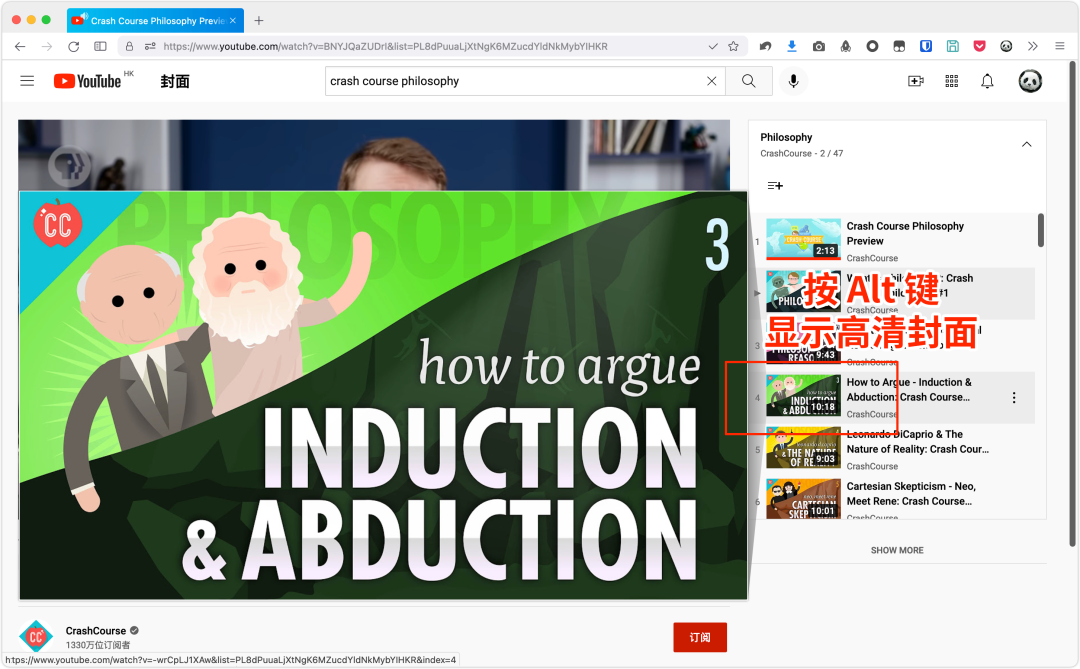
Task: Play Leonardo DiCaprio & The Nature of Reality
Action: coord(917,442)
